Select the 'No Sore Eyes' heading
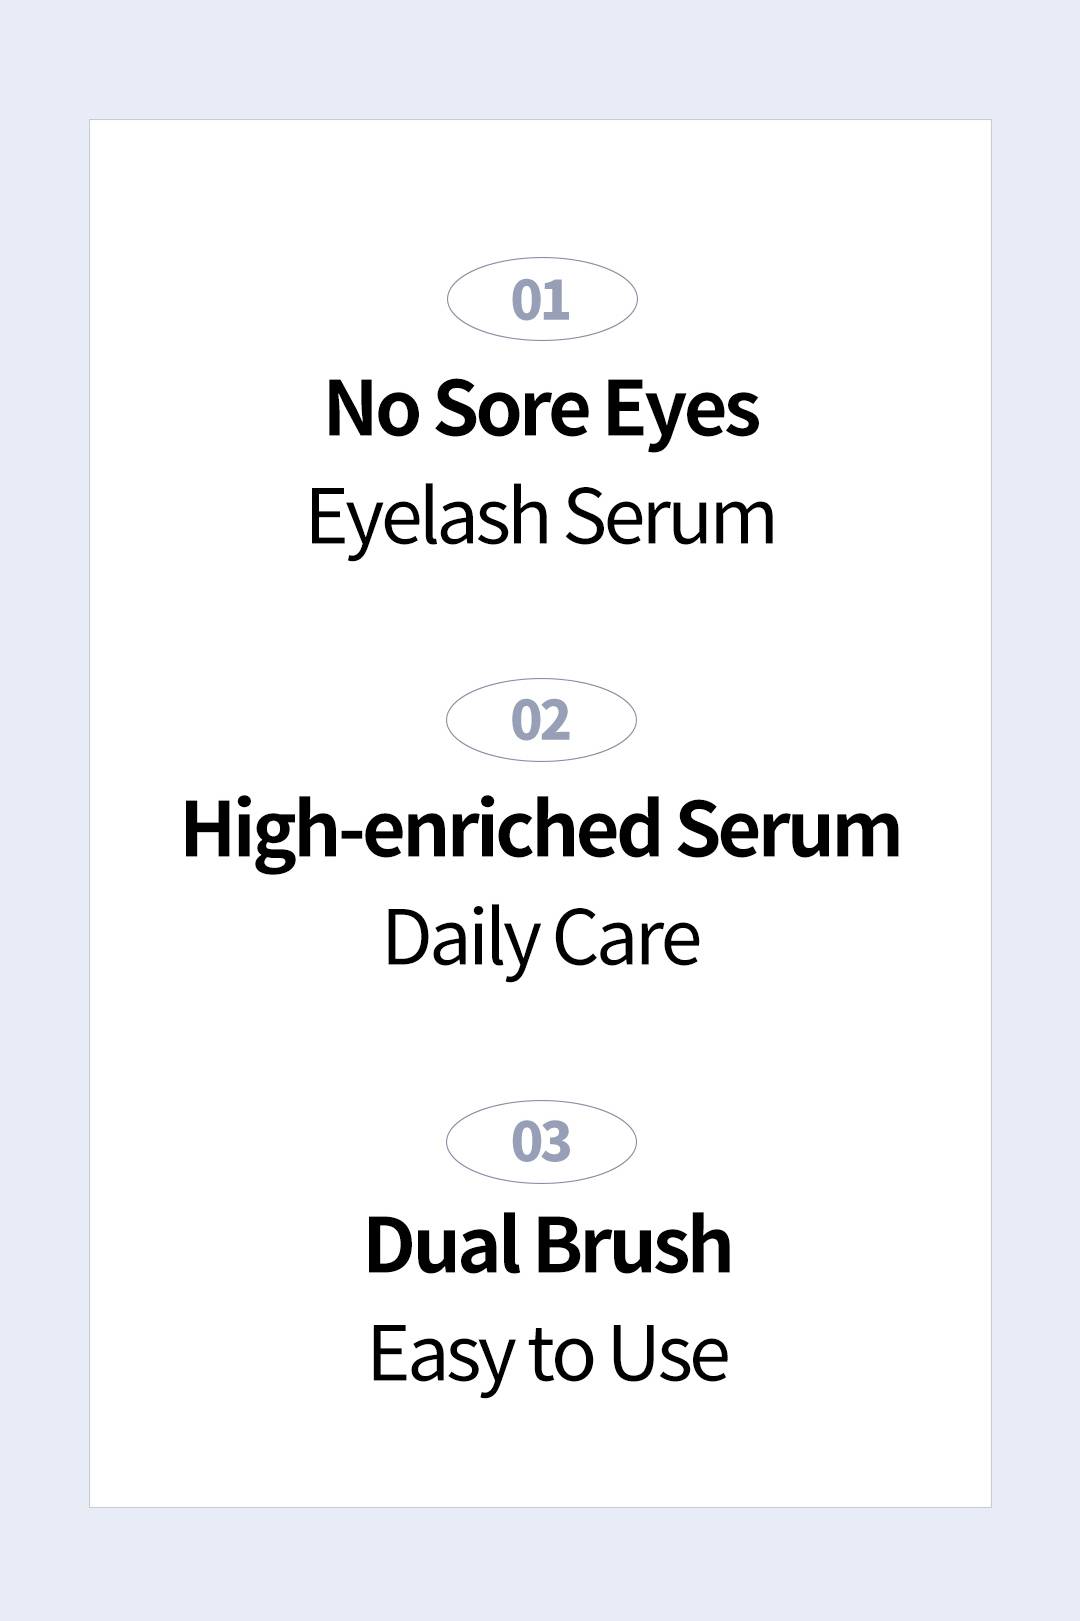The height and width of the screenshot is (1621, 1080). coord(542,409)
